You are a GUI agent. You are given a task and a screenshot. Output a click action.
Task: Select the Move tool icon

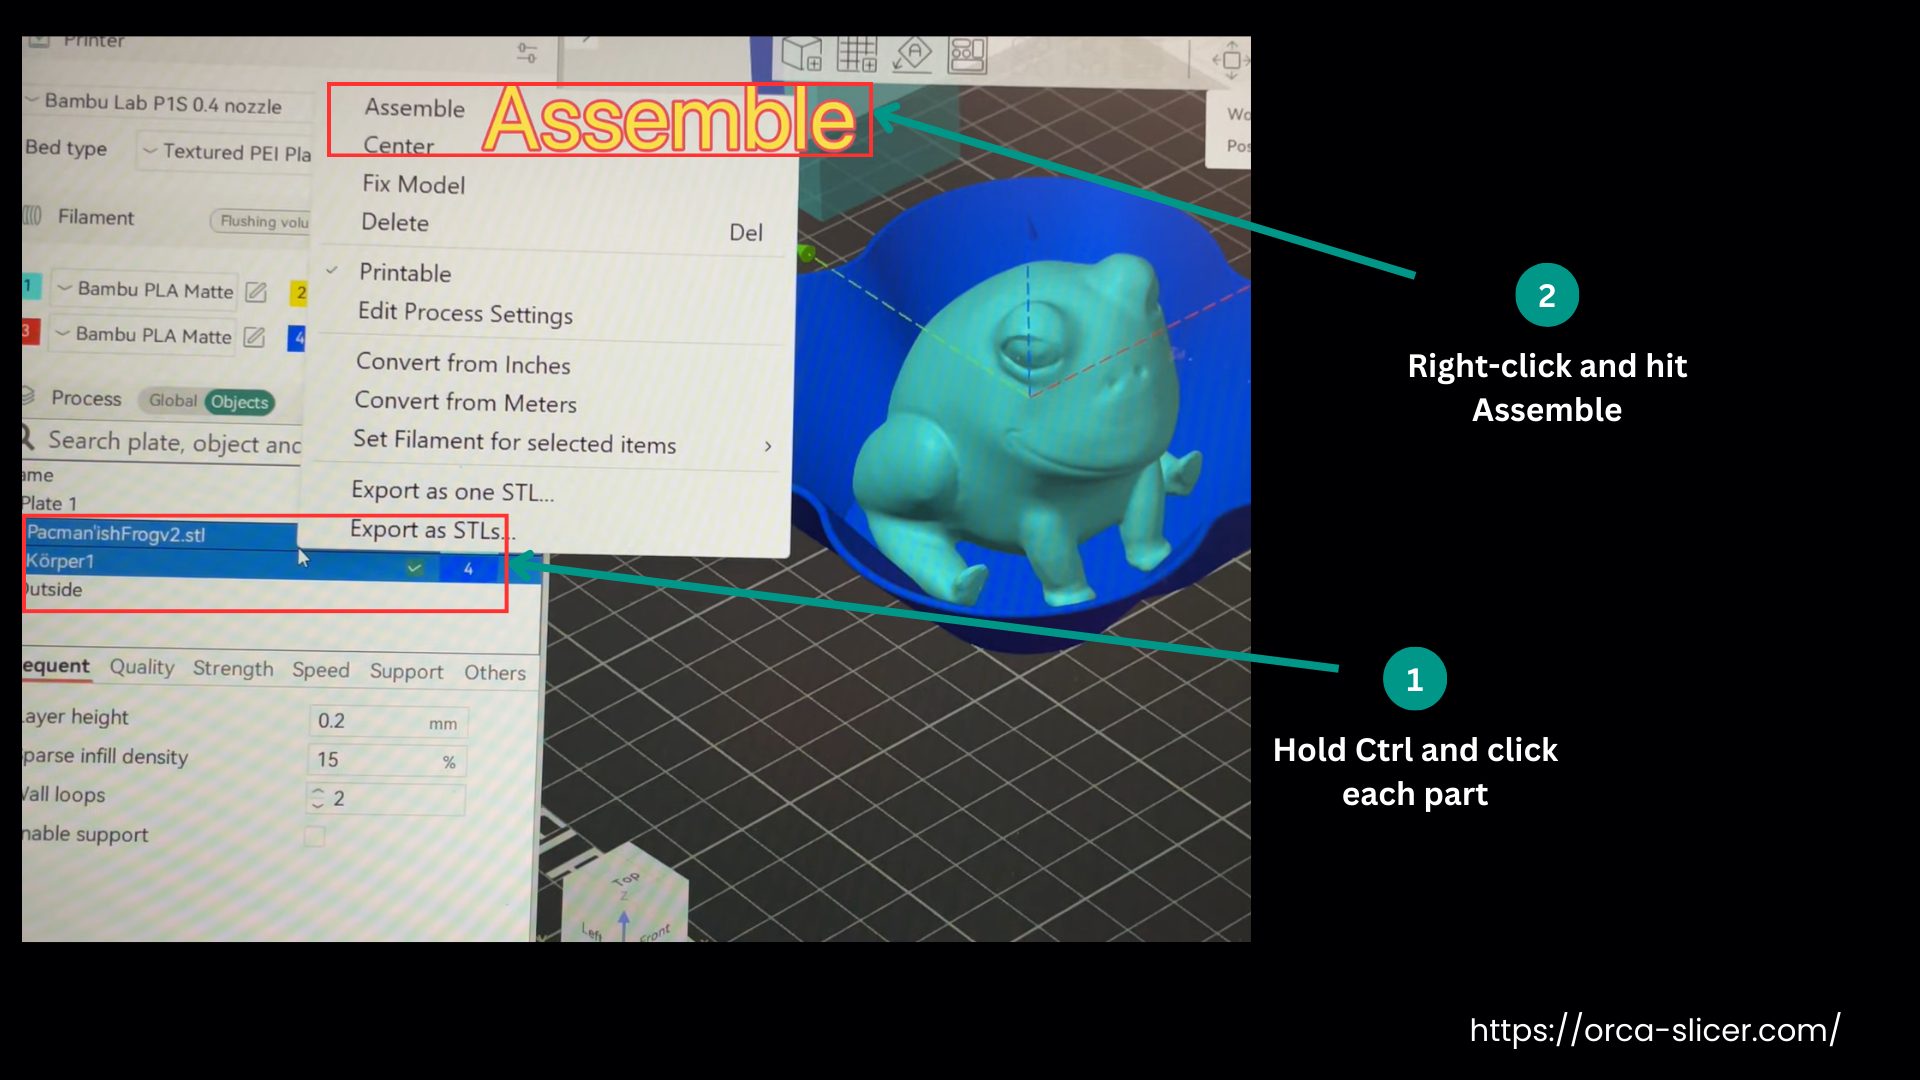pos(1231,60)
